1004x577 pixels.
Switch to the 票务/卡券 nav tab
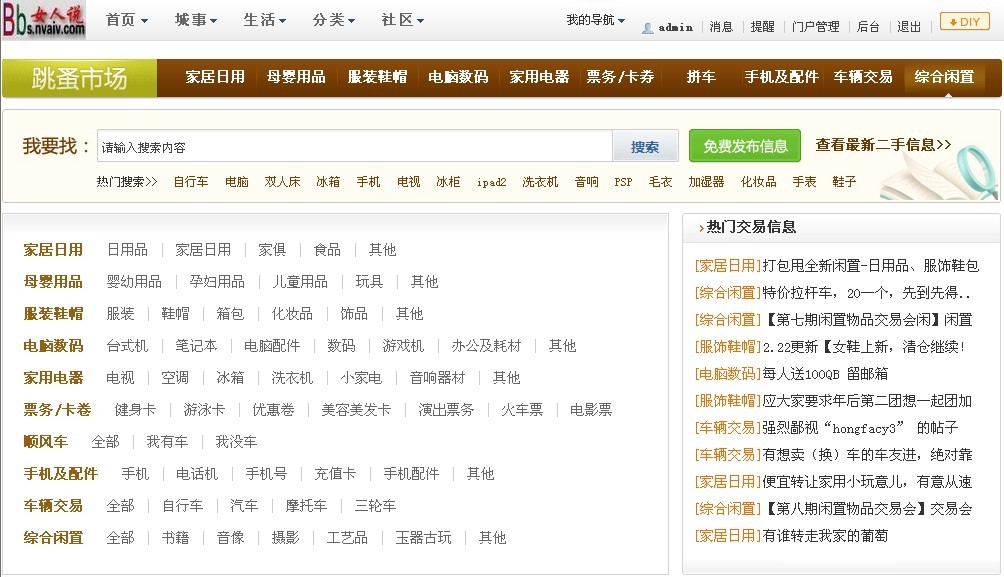(x=620, y=77)
